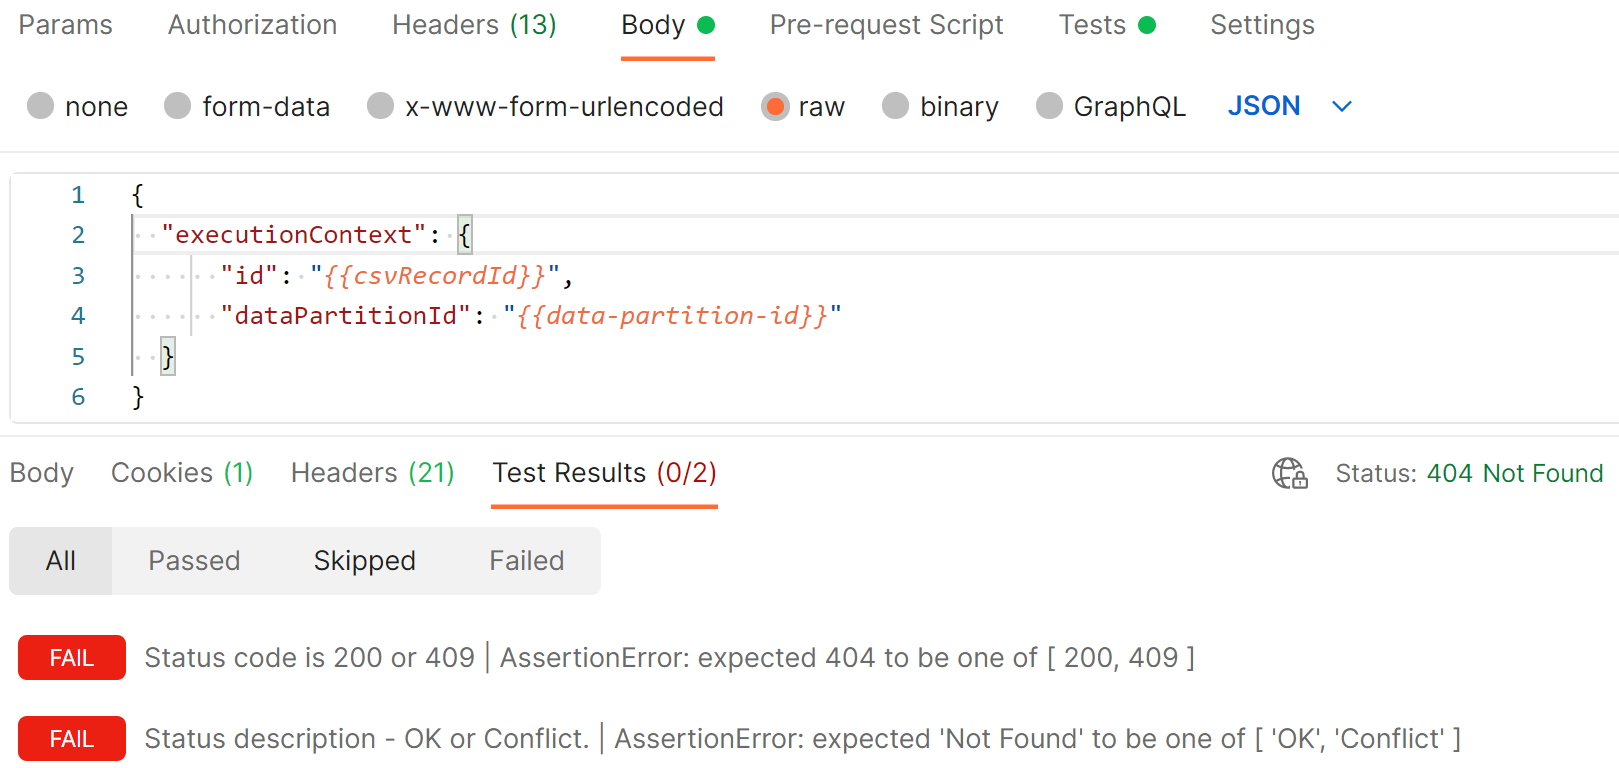Image resolution: width=1619 pixels, height=768 pixels.
Task: Click the network globe lock icon
Action: coord(1289,473)
